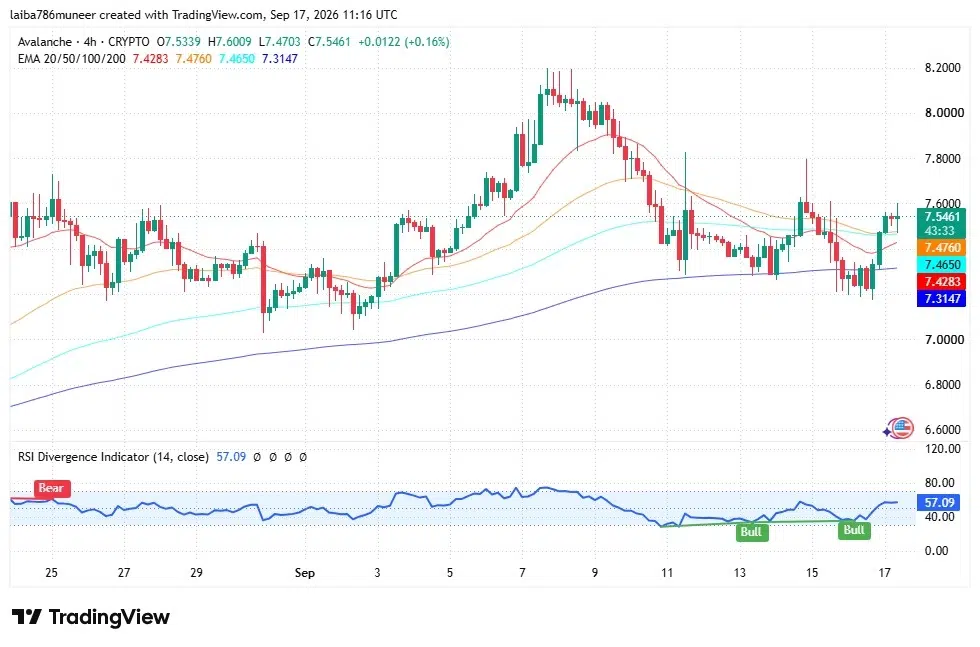Click the red EMA 20 price tag 7.4283
Screen dimensions: 980x647
click(942, 281)
